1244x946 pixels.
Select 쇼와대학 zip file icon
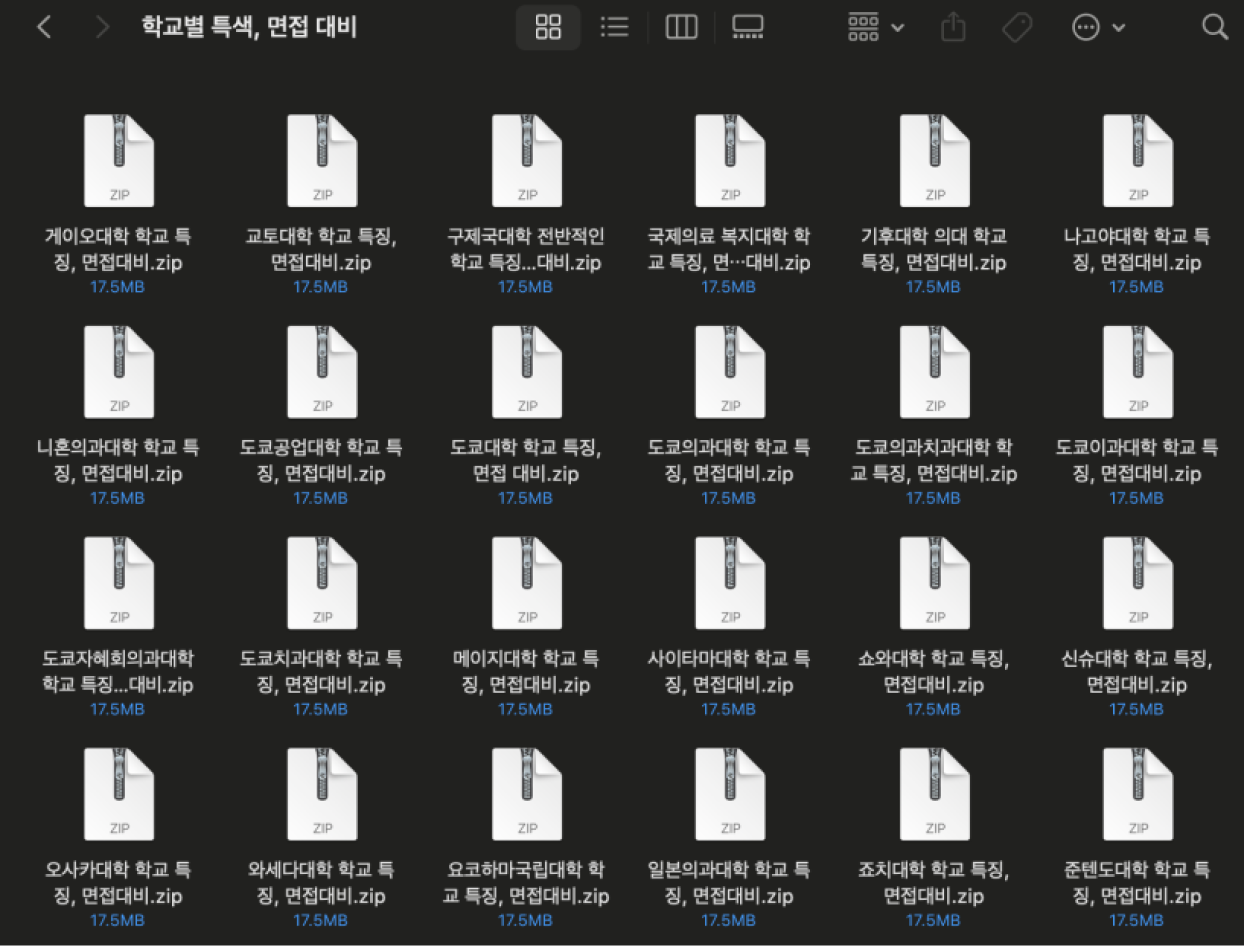click(934, 583)
